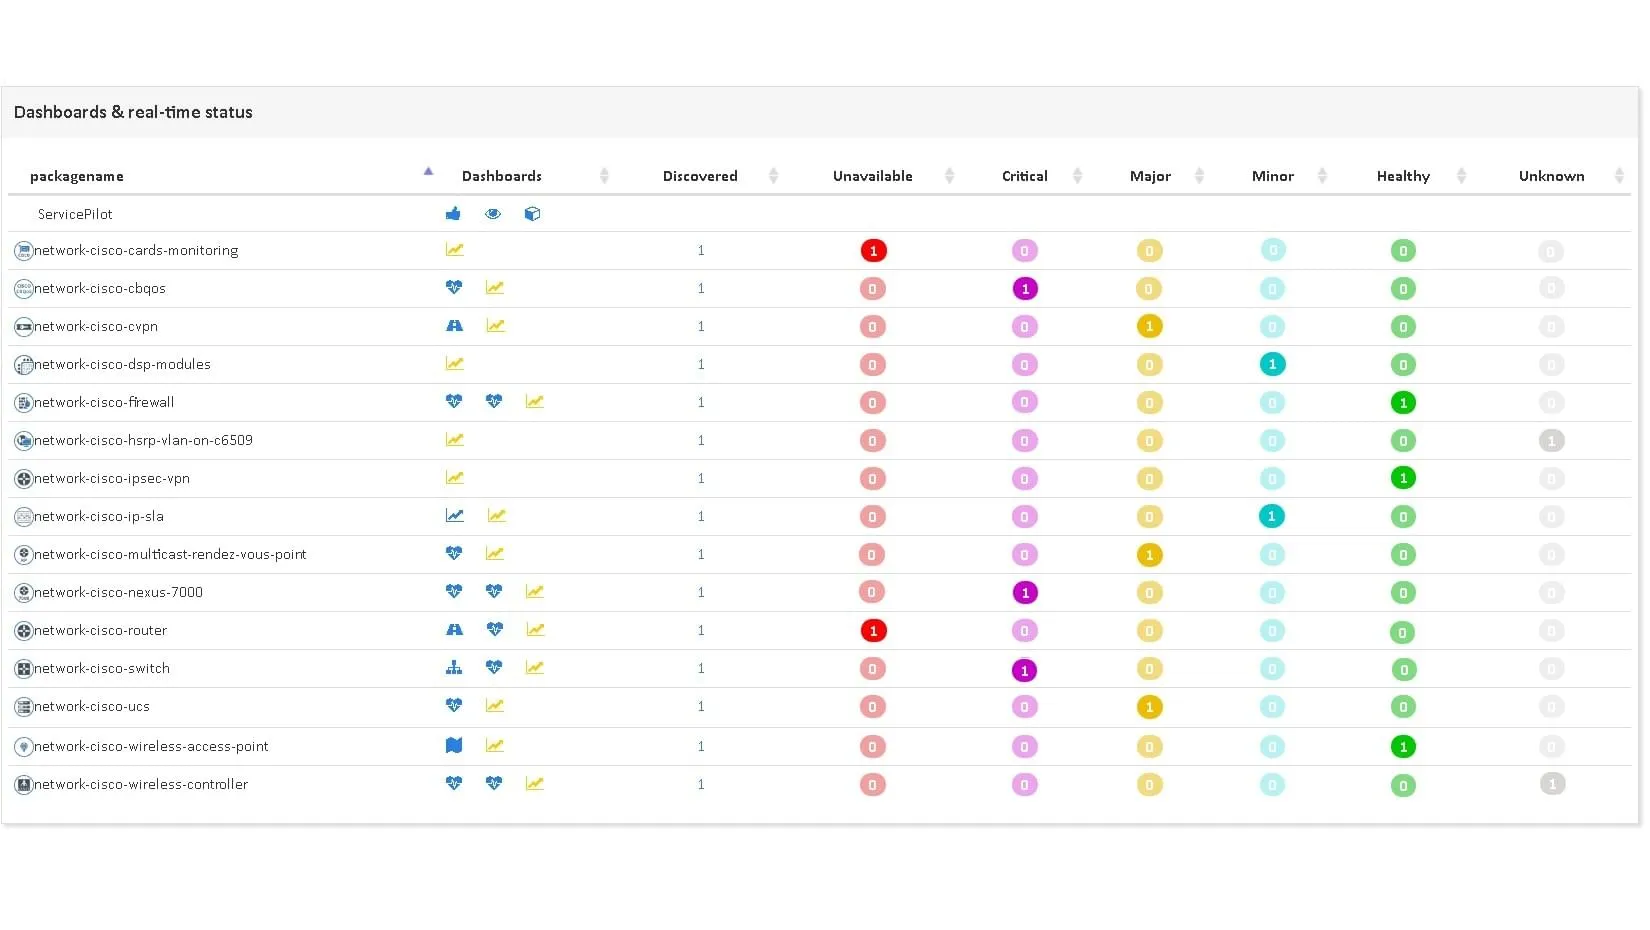Image resolution: width=1650 pixels, height=930 pixels.
Task: Click the road icon for network-cisco-cvpn
Action: [454, 325]
